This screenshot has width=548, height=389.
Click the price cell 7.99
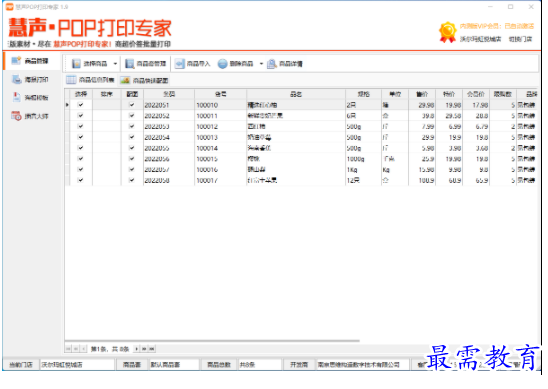(422, 127)
